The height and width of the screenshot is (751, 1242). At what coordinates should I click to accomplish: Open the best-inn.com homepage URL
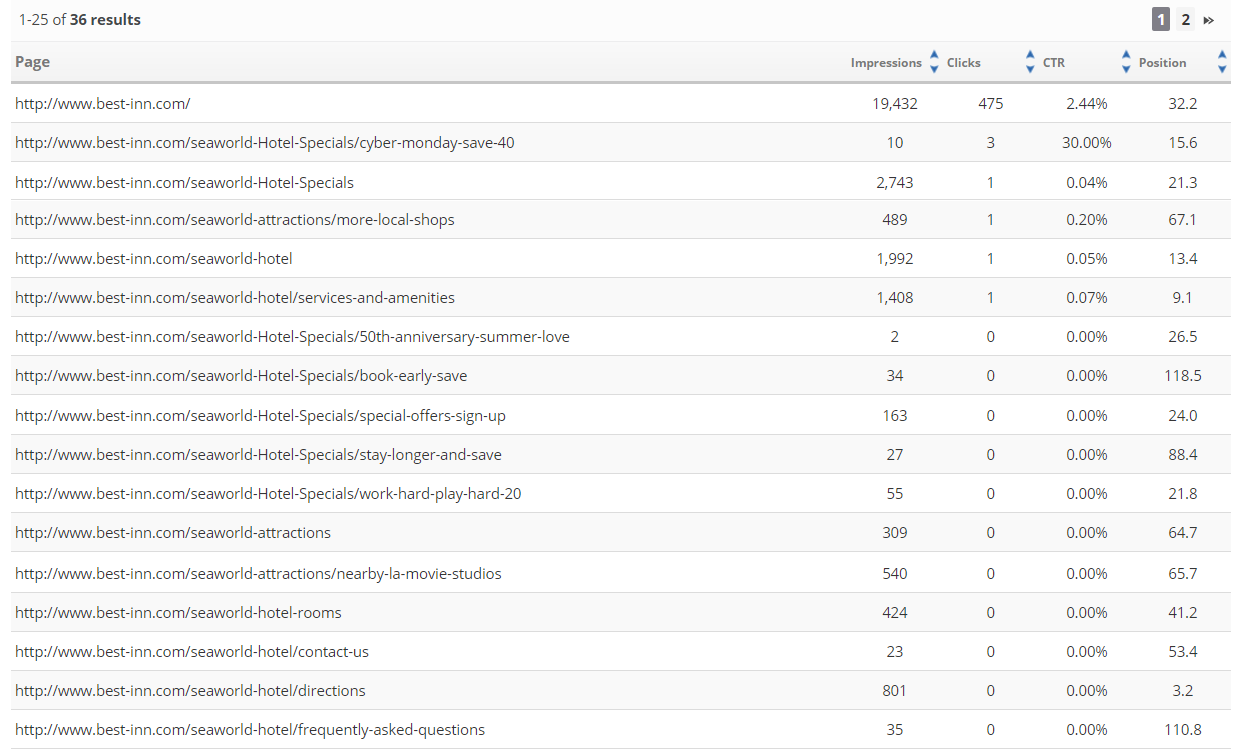point(103,103)
